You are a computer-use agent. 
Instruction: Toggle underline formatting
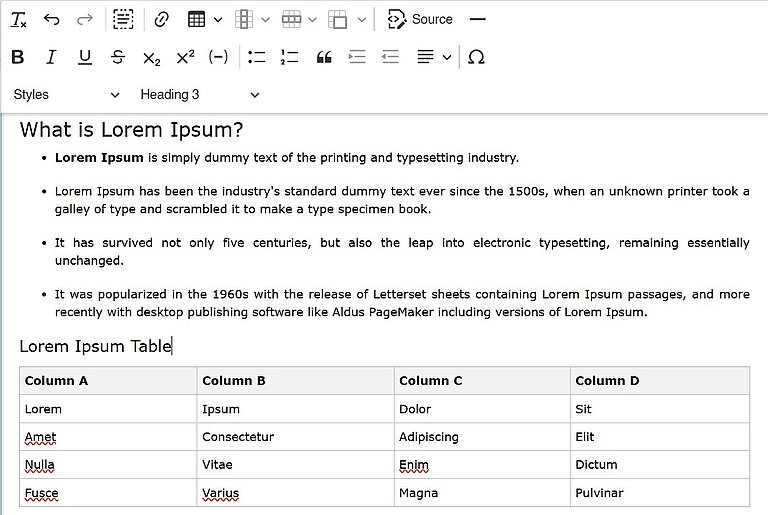(x=85, y=57)
